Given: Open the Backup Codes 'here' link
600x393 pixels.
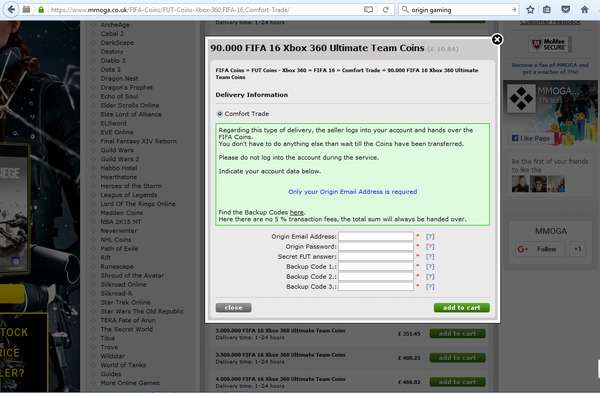Looking at the screenshot, I should pyautogui.click(x=297, y=212).
